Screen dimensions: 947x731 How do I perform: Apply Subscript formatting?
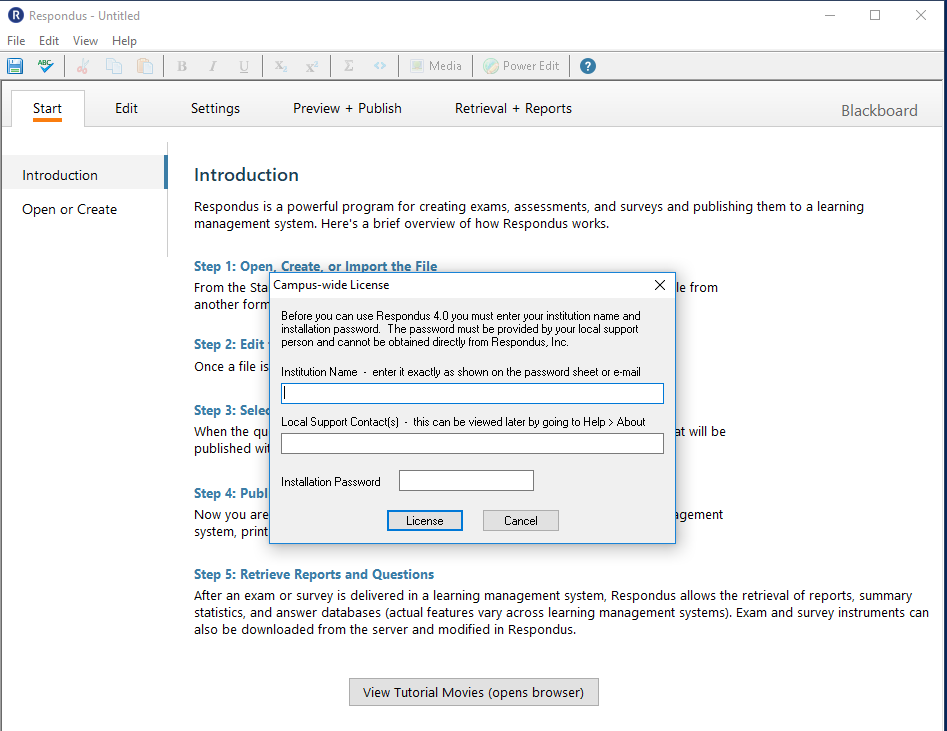(281, 66)
